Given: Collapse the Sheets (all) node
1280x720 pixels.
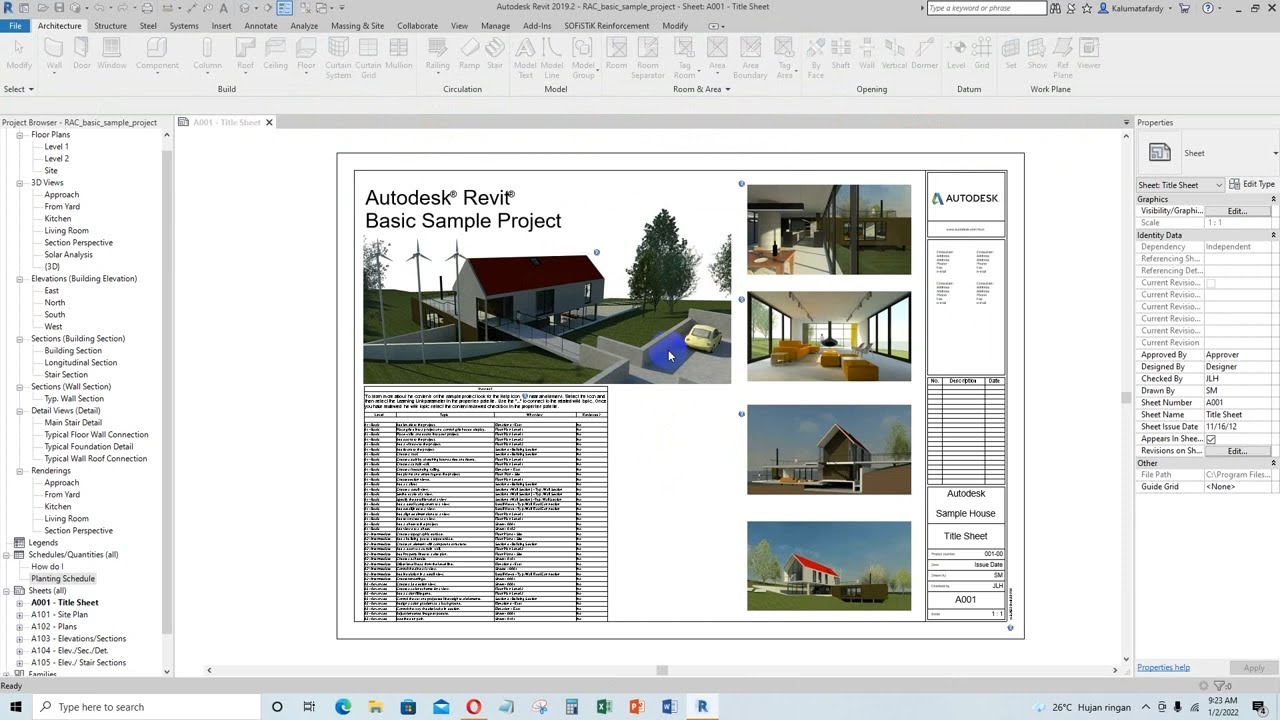Looking at the screenshot, I should tap(7, 591).
